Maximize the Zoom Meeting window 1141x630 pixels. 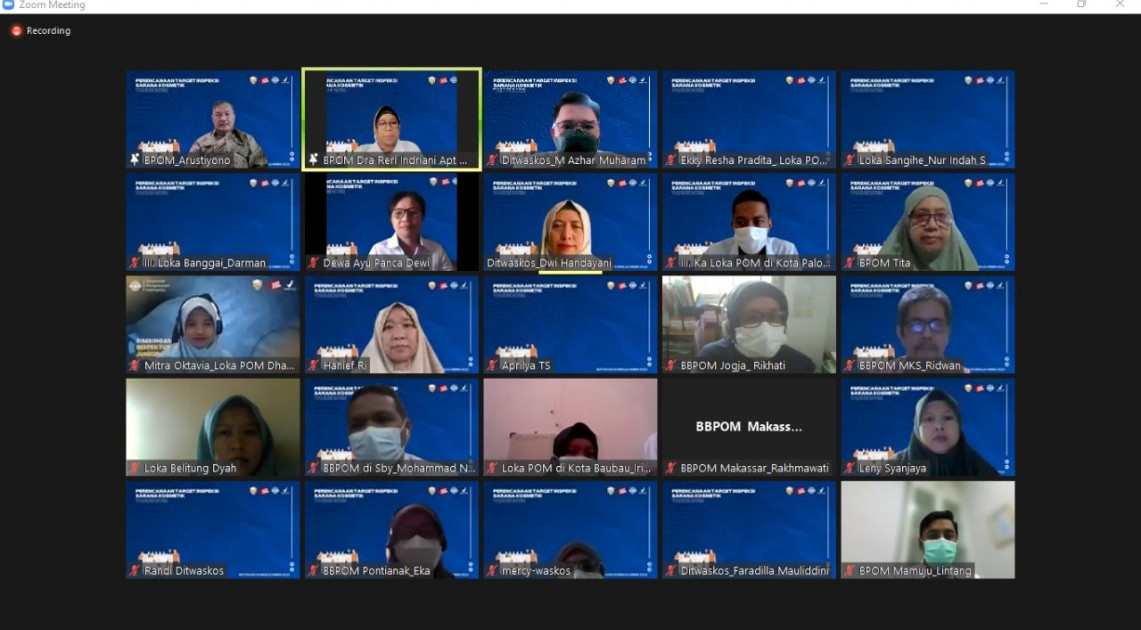pyautogui.click(x=1081, y=5)
